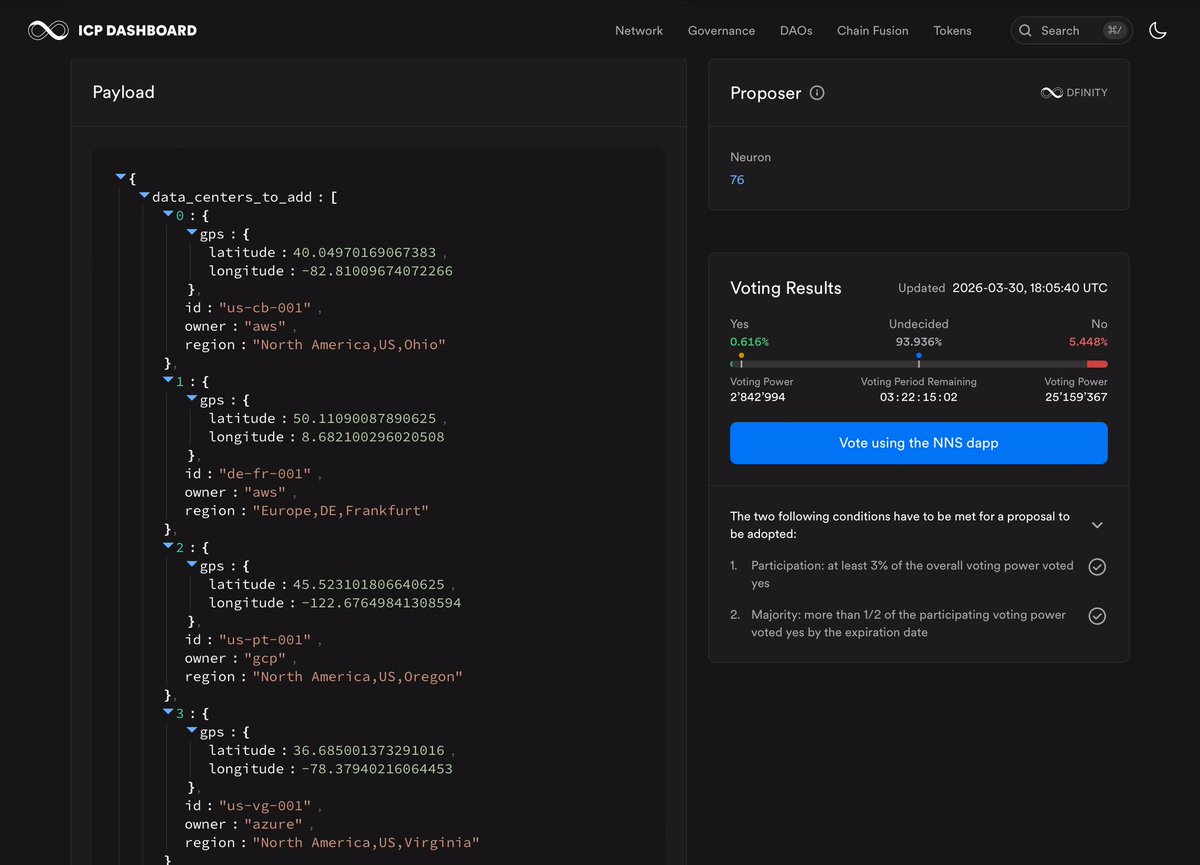Screen dimensions: 1200x865
Task: Open the Network menu
Action: pyautogui.click(x=639, y=31)
